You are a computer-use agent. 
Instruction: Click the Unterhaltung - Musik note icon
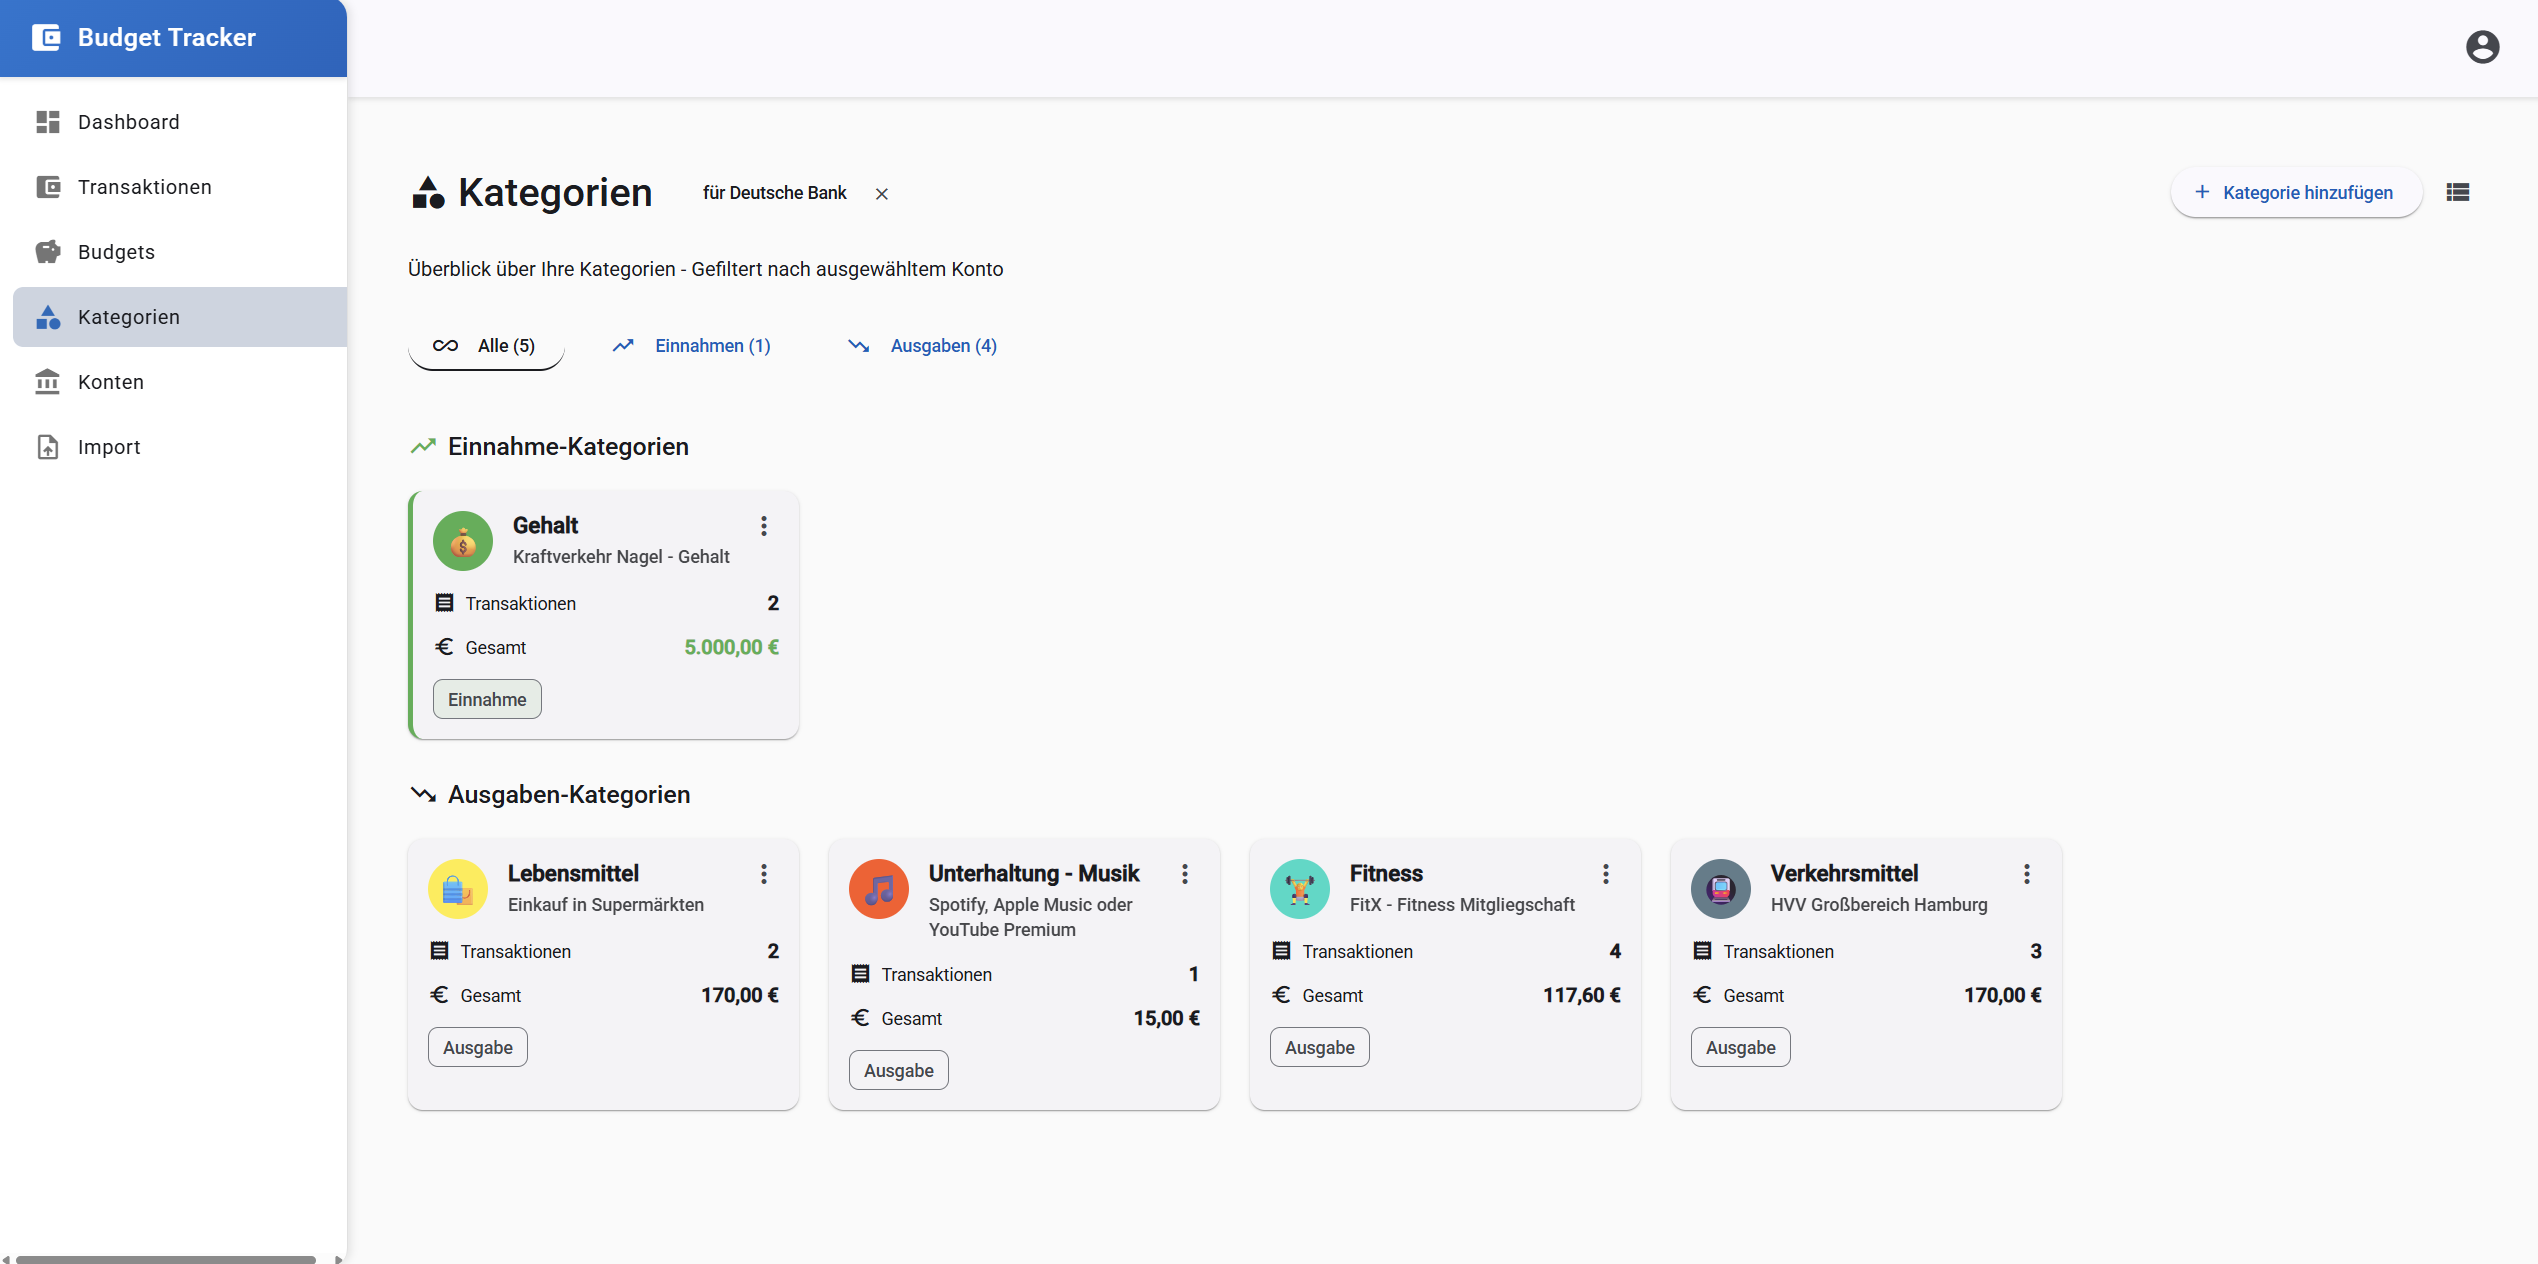(x=879, y=889)
